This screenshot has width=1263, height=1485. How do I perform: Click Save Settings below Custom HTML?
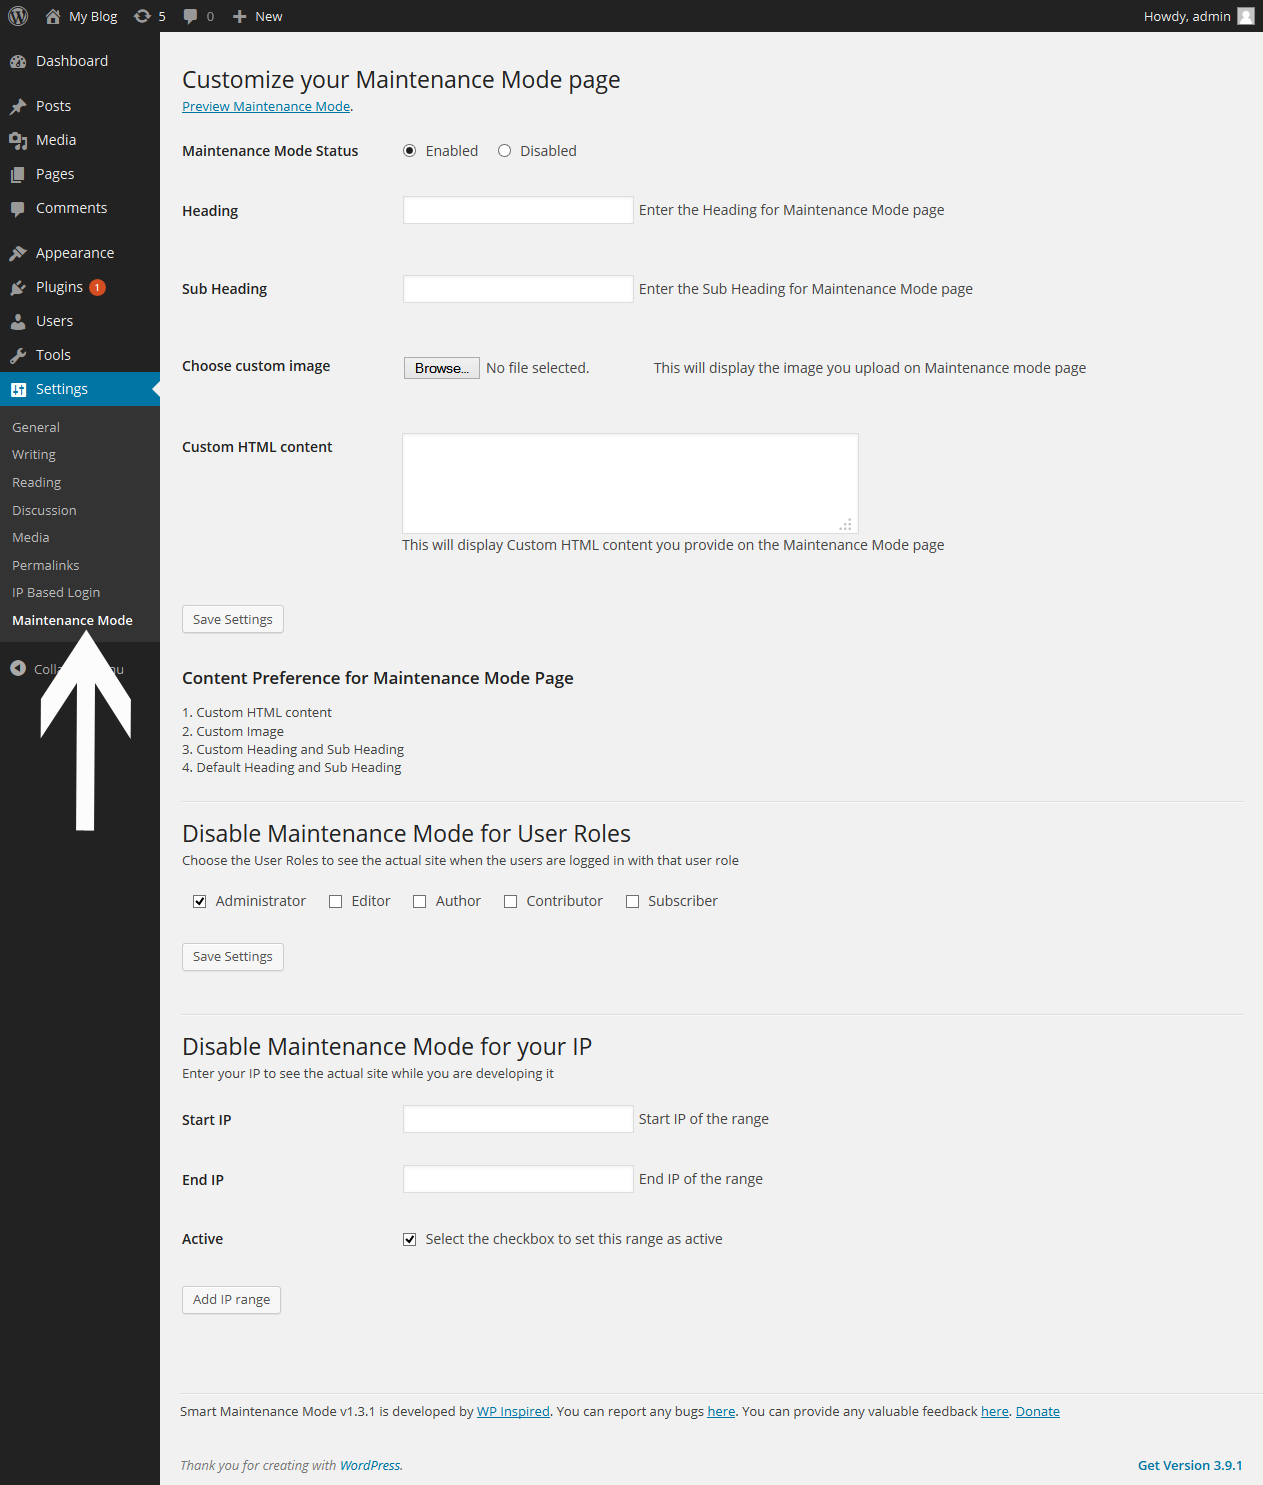pyautogui.click(x=233, y=619)
